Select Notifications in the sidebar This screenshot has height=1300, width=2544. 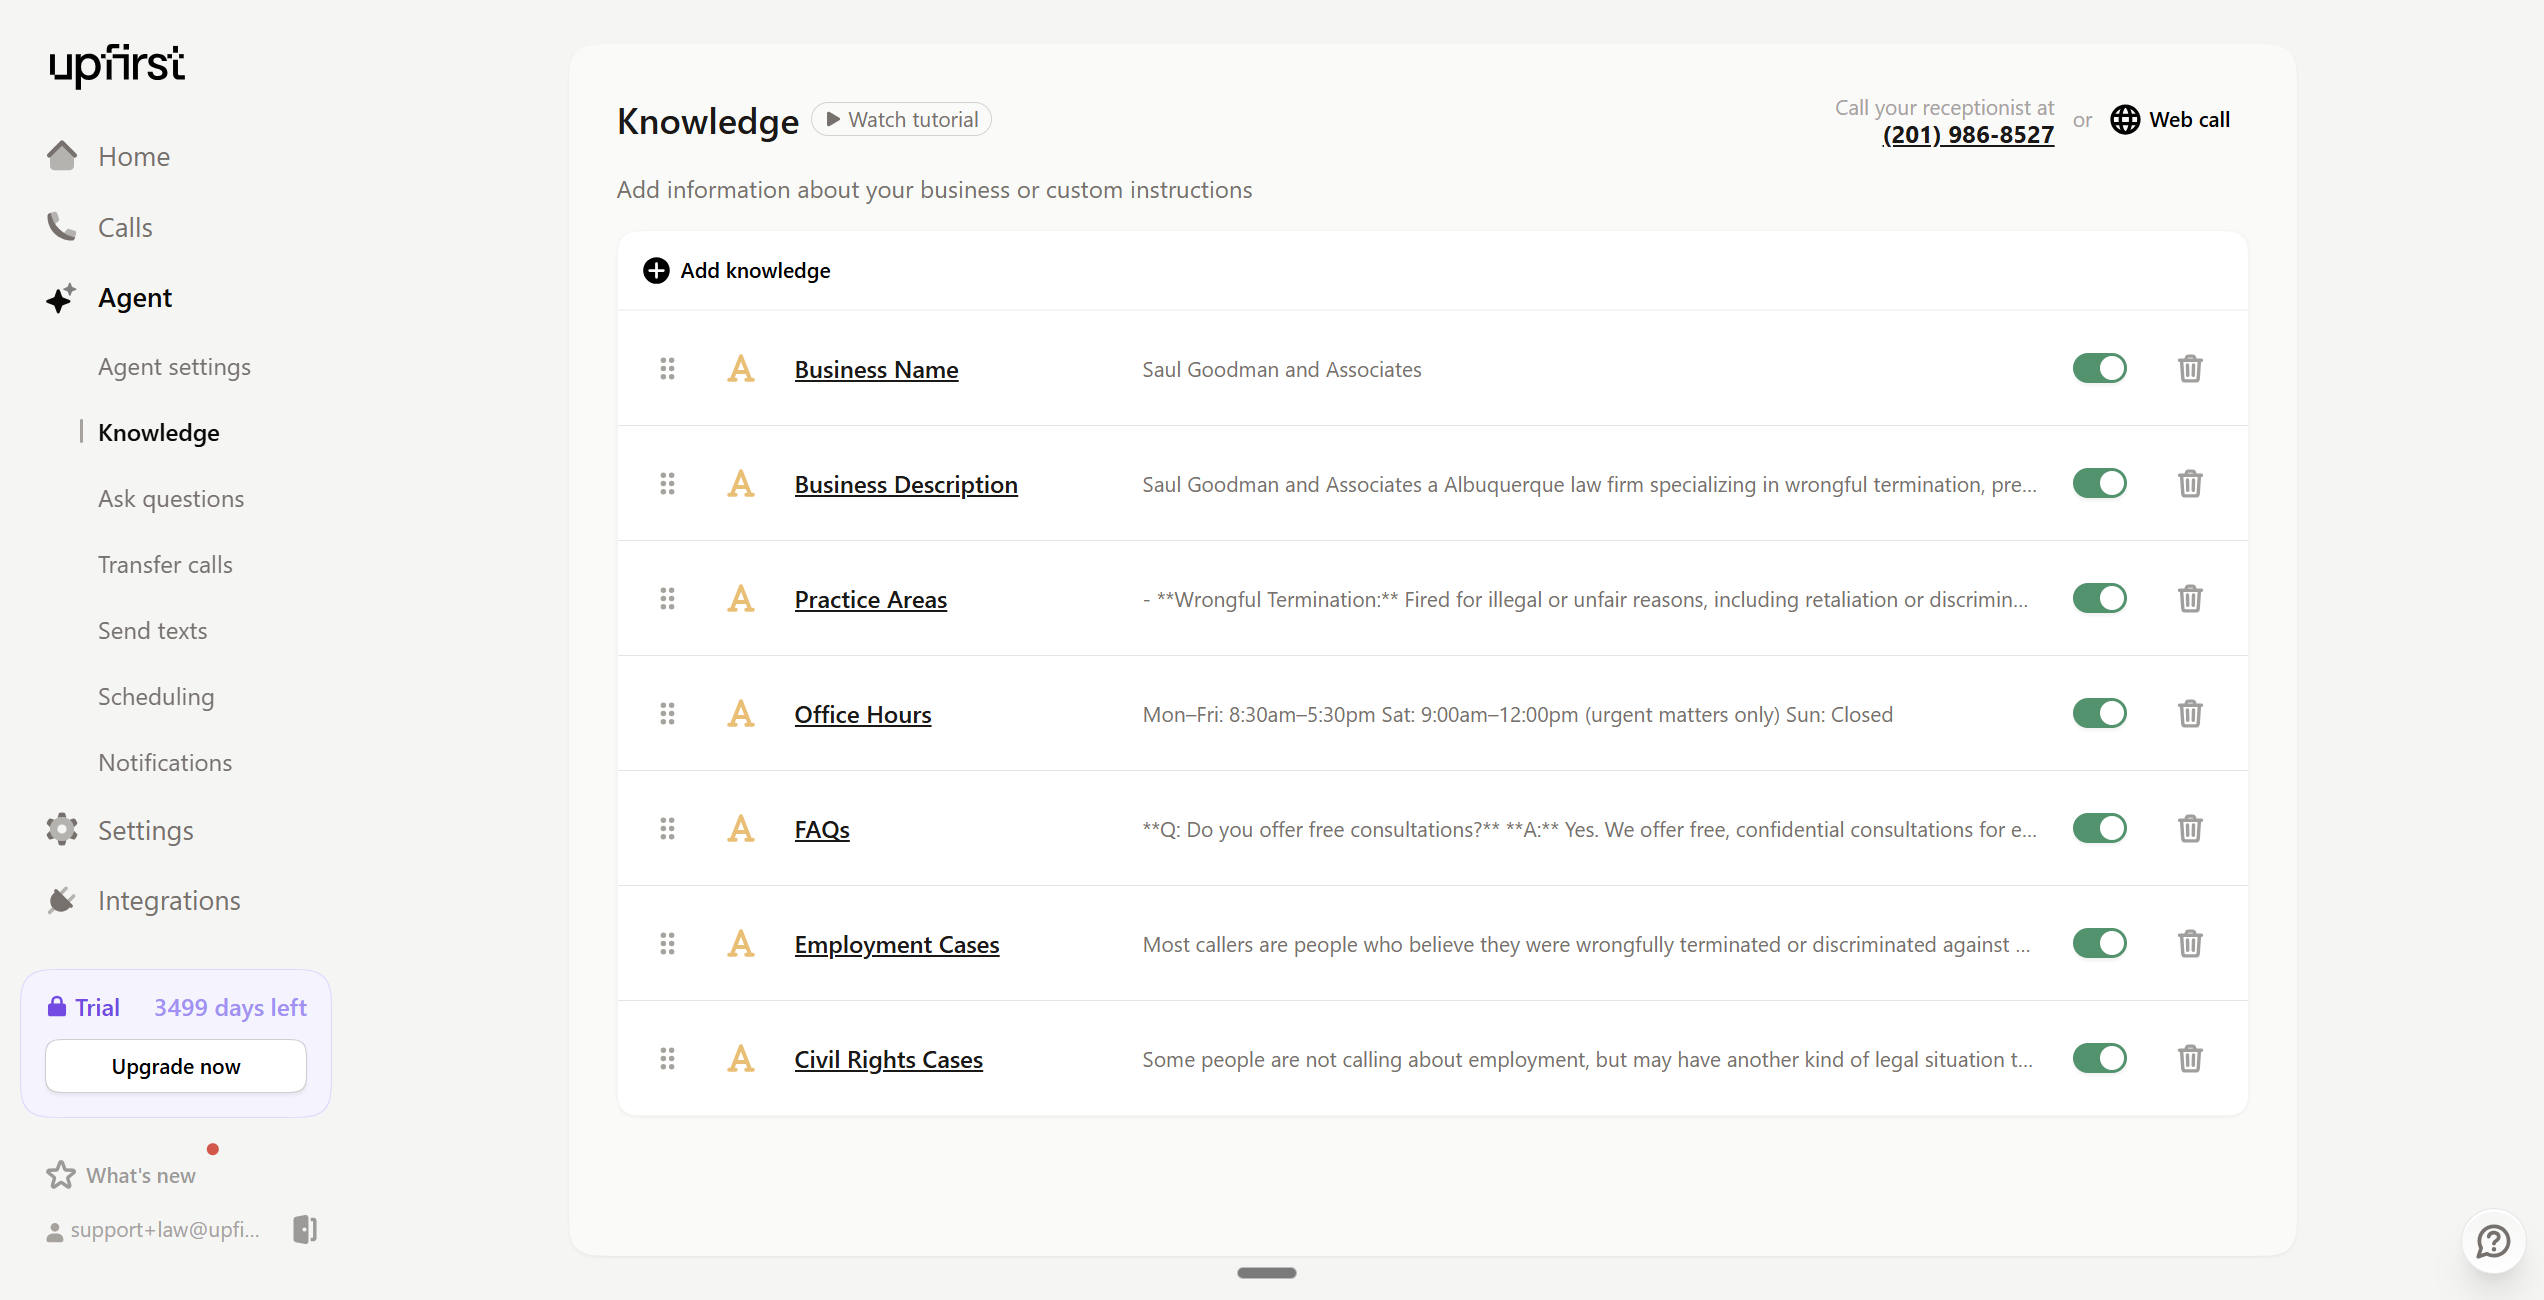(x=165, y=762)
